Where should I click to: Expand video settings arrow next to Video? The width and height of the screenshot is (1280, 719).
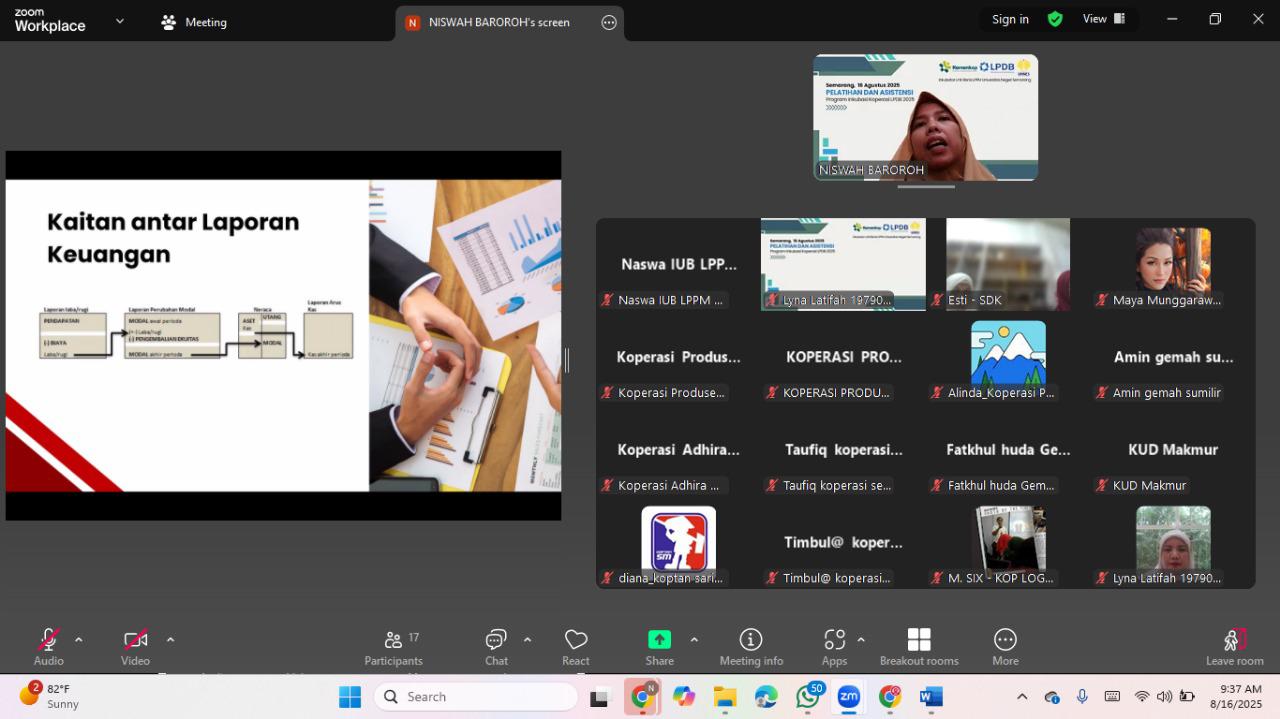[x=170, y=640]
